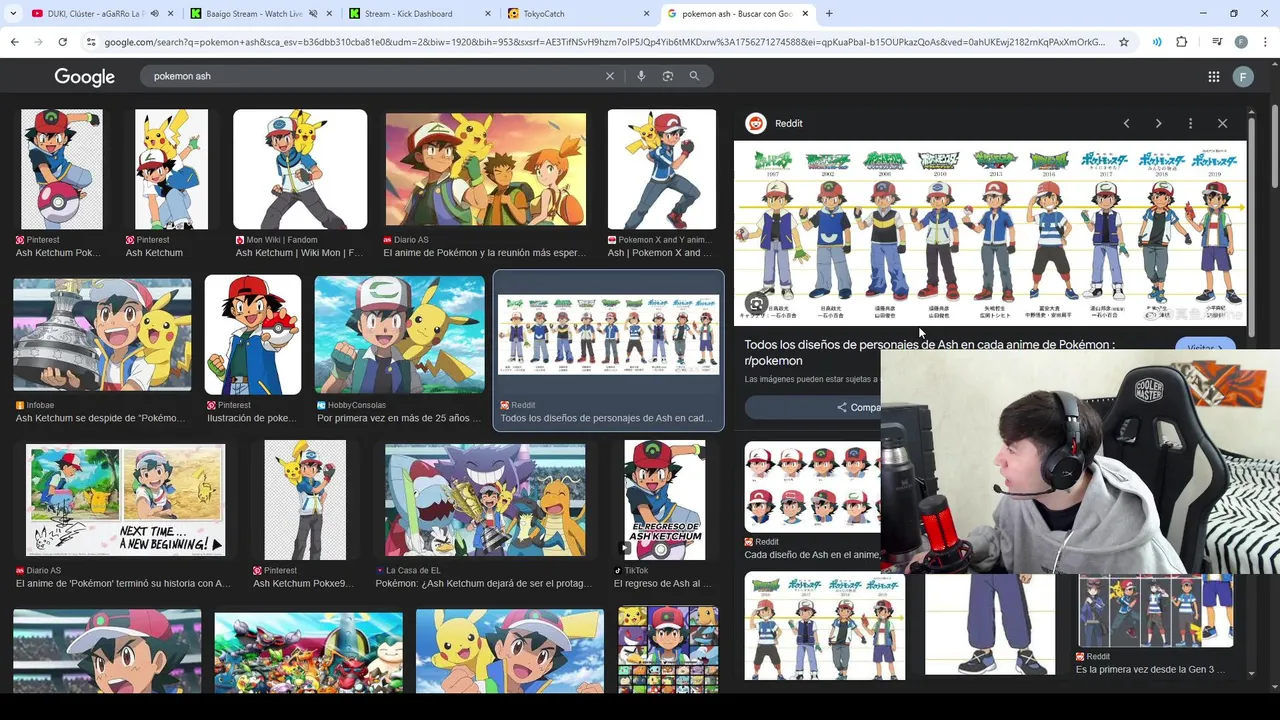
Task: Open the Ash Ketchum Pokxe9 Pinterest image
Action: (305, 500)
